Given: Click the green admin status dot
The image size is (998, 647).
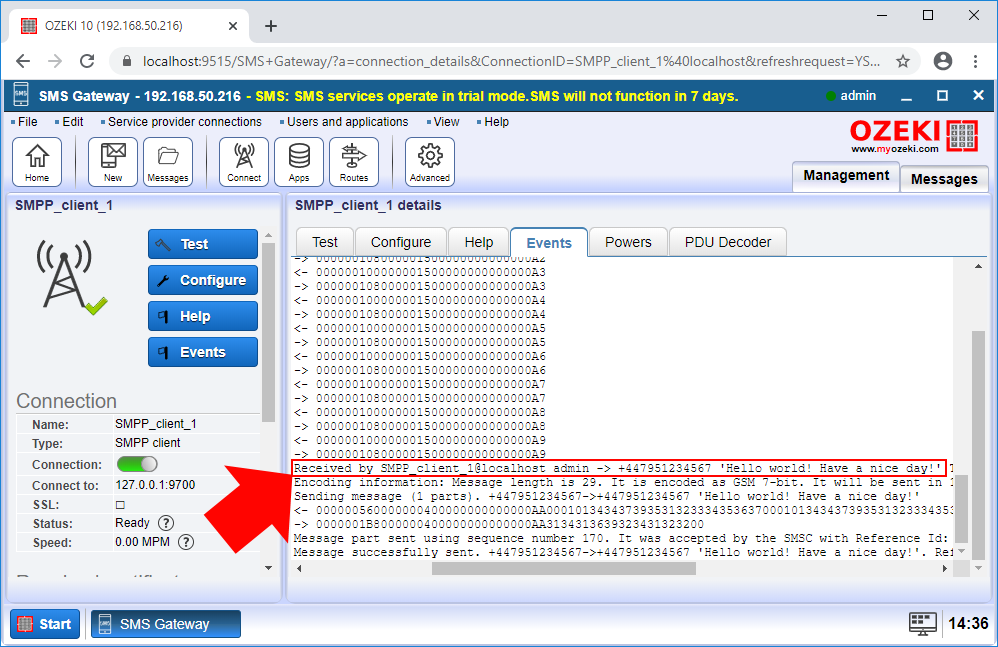Looking at the screenshot, I should 830,96.
